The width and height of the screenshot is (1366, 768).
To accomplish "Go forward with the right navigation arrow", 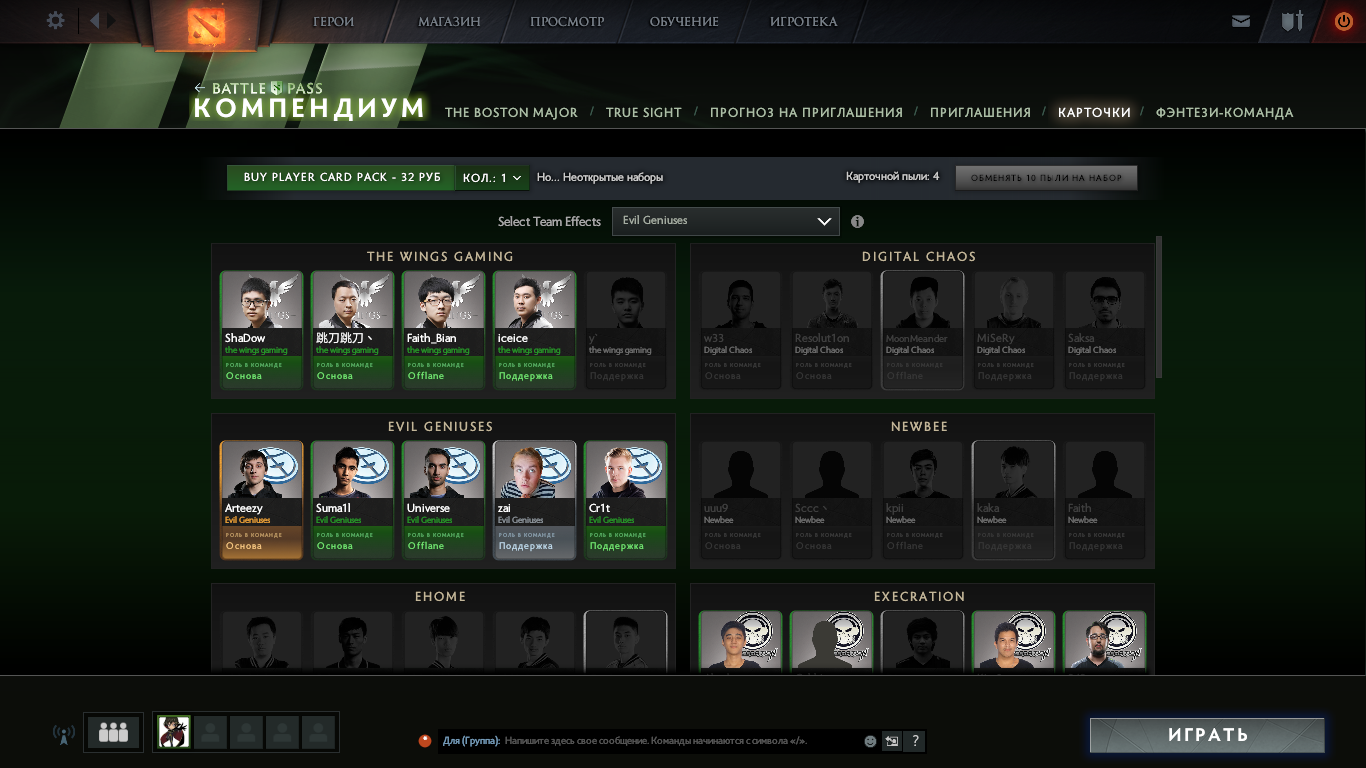I will (x=112, y=20).
